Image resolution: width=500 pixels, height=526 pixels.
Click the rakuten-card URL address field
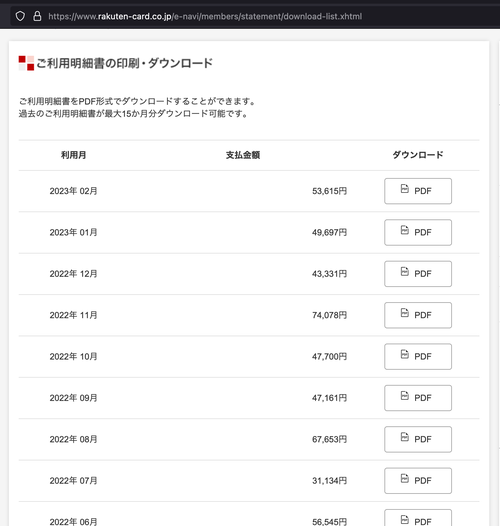coord(205,16)
